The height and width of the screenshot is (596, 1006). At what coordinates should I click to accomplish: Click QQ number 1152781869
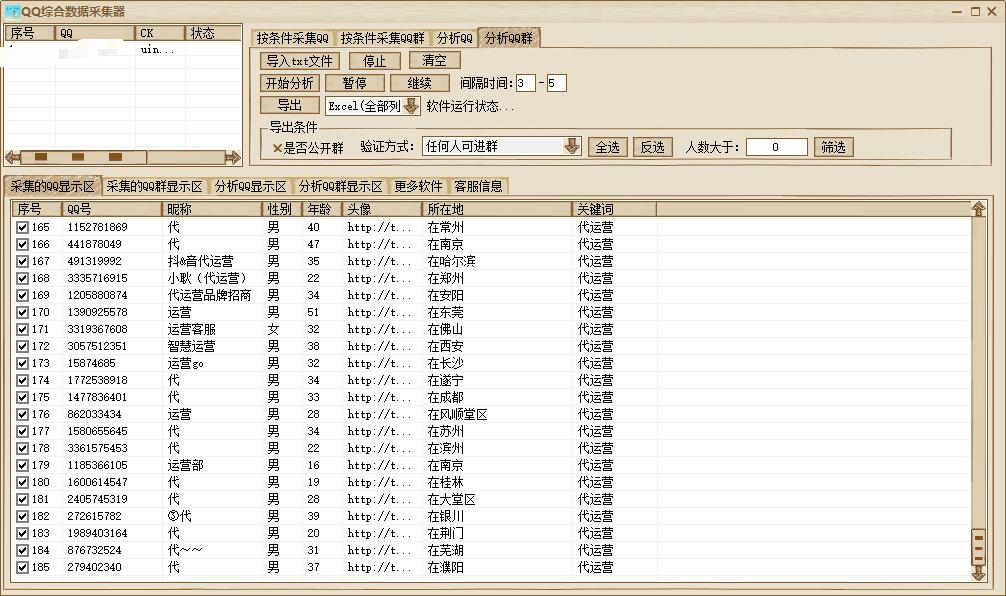pos(98,227)
